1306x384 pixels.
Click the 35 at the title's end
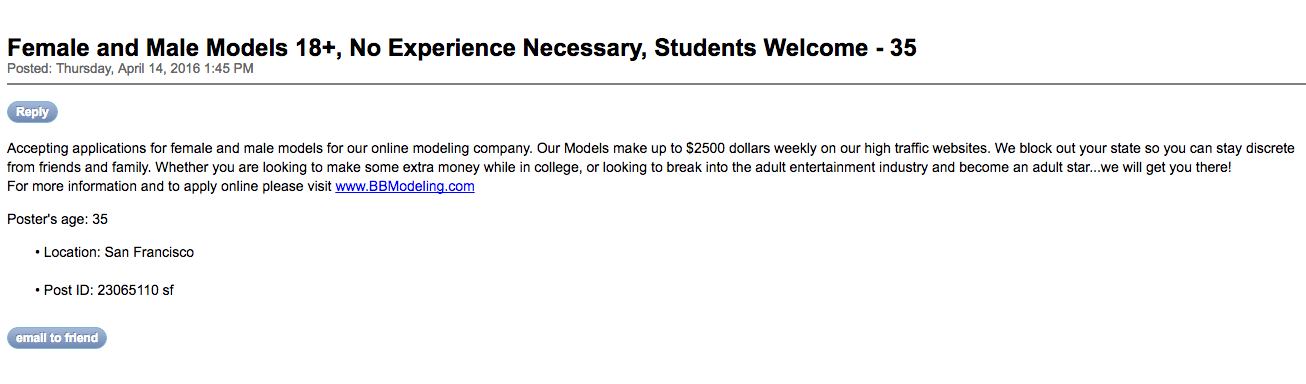(x=903, y=47)
